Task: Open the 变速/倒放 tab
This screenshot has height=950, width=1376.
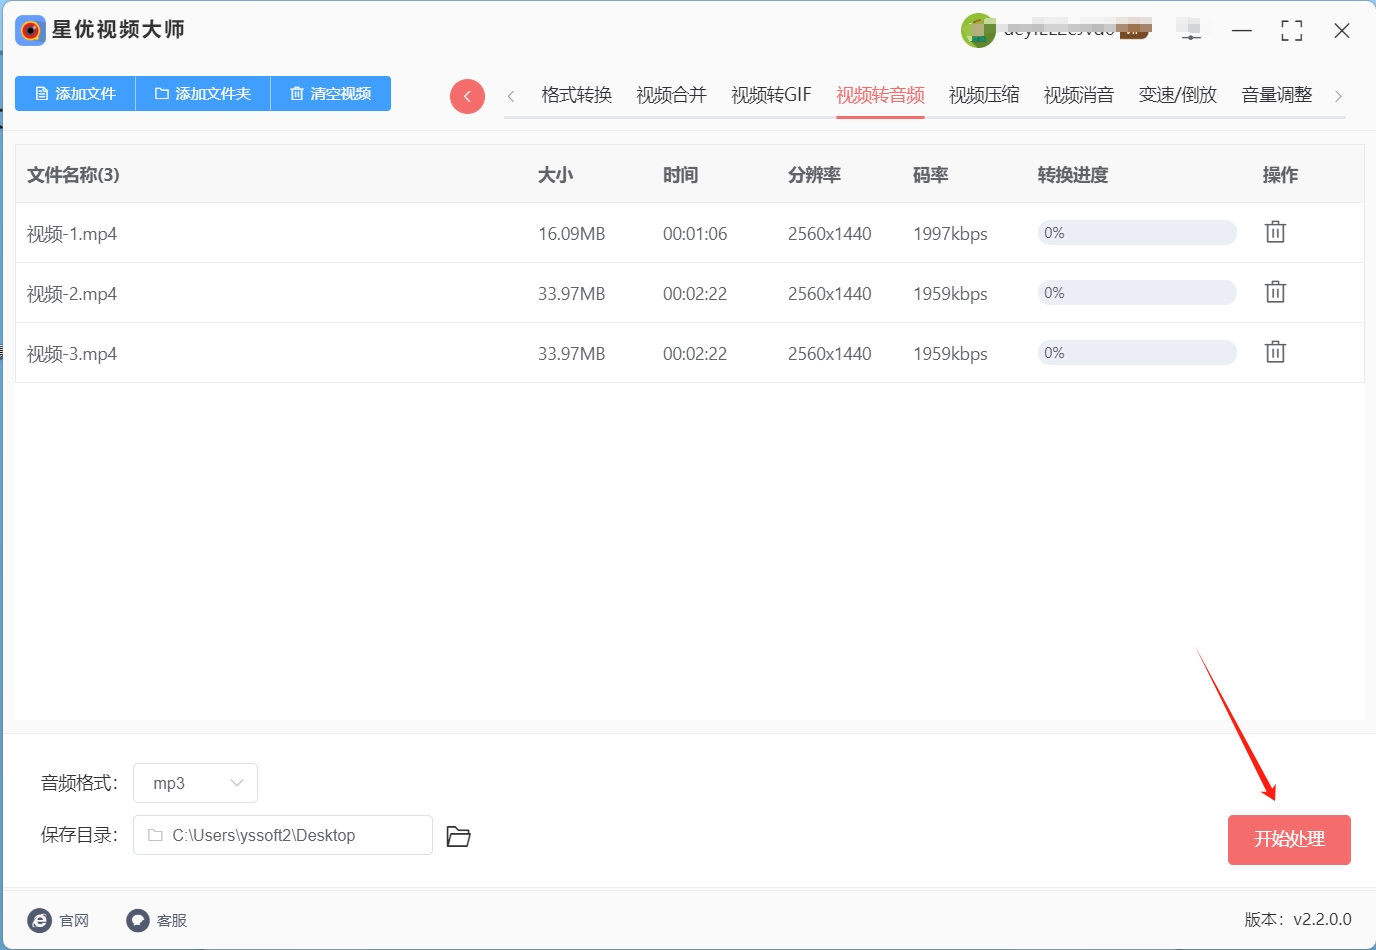Action: pos(1178,95)
